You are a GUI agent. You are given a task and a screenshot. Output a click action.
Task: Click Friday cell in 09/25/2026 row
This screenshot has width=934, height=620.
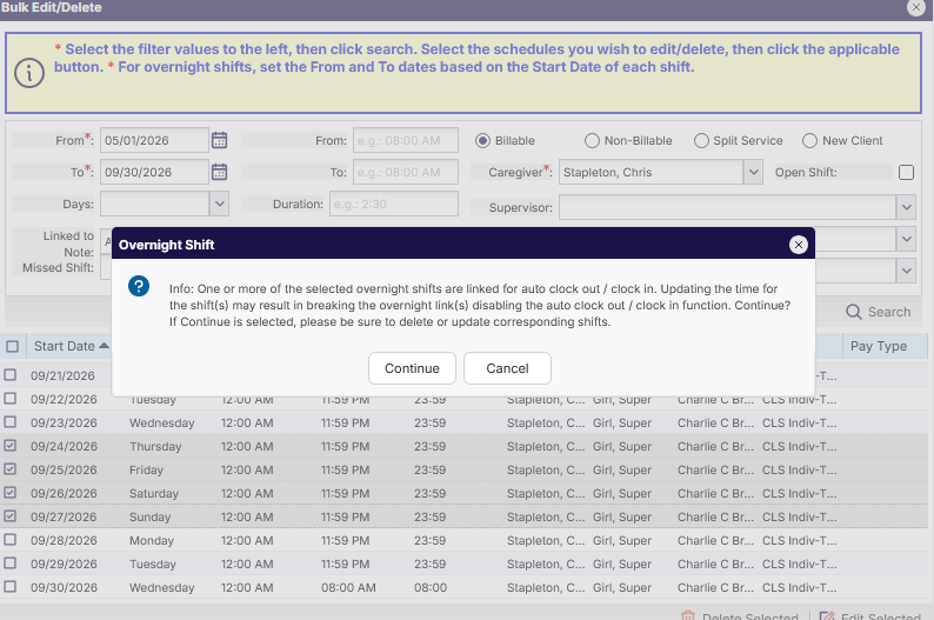(146, 470)
